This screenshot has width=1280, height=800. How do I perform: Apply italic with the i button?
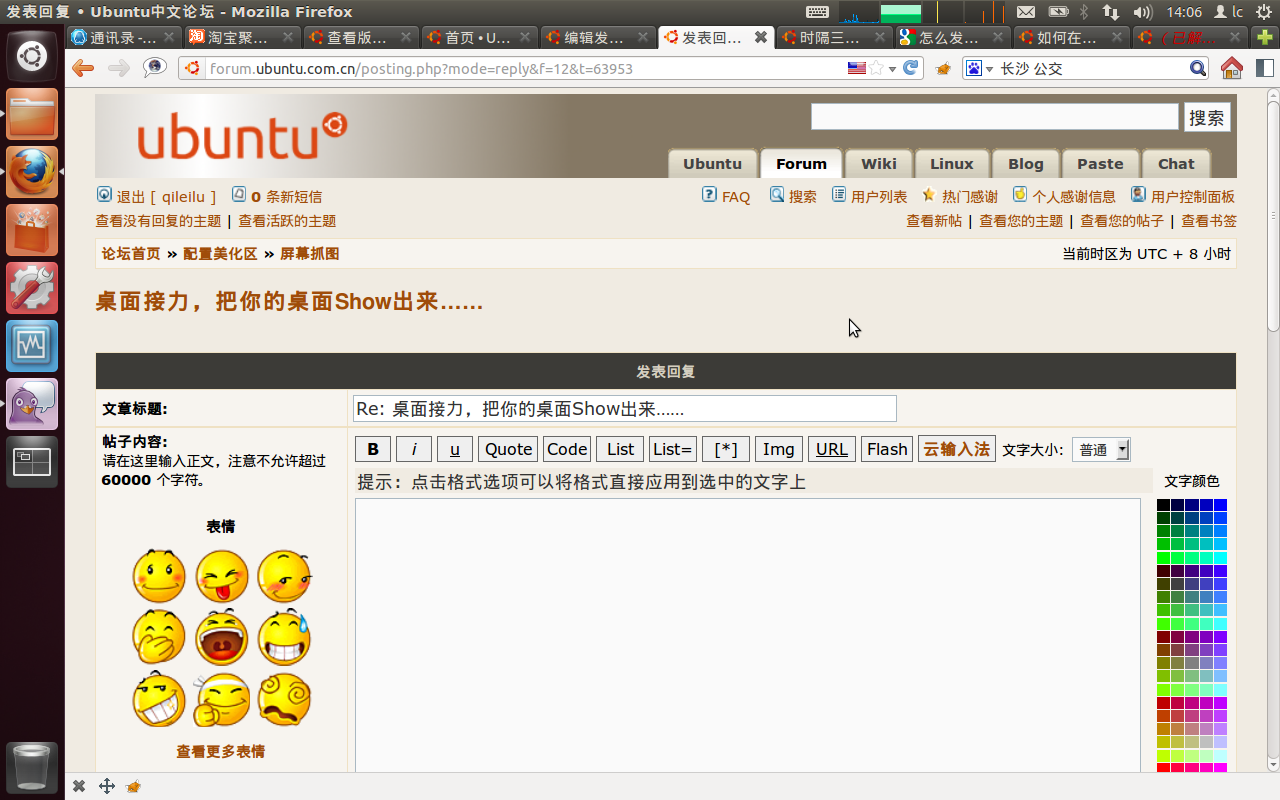tap(414, 449)
